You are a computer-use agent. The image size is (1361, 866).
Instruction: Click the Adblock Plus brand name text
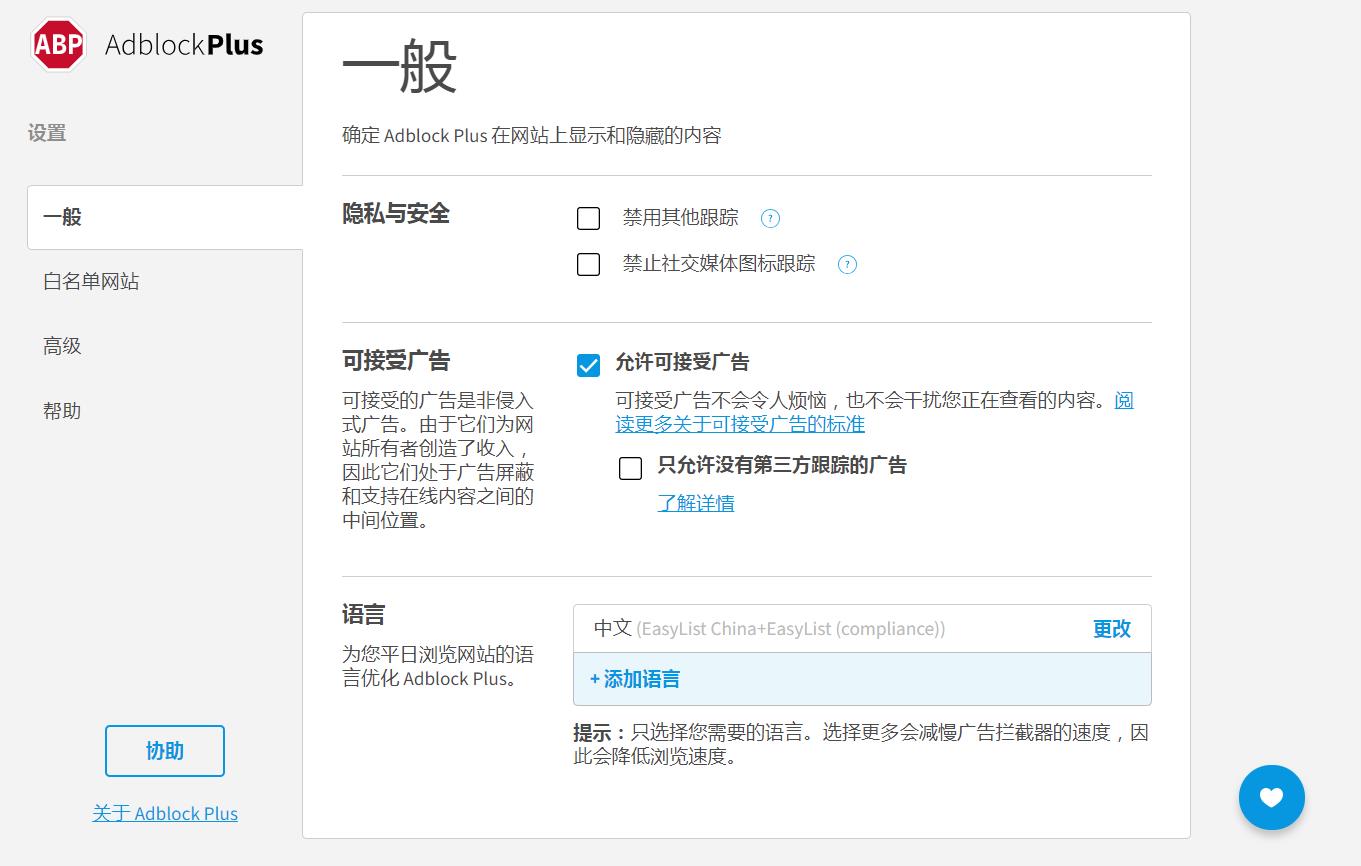(x=184, y=45)
